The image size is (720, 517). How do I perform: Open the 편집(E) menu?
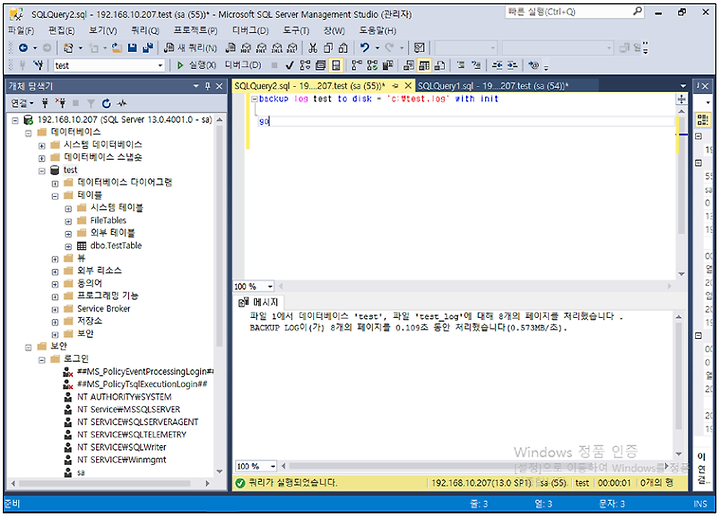pyautogui.click(x=62, y=31)
